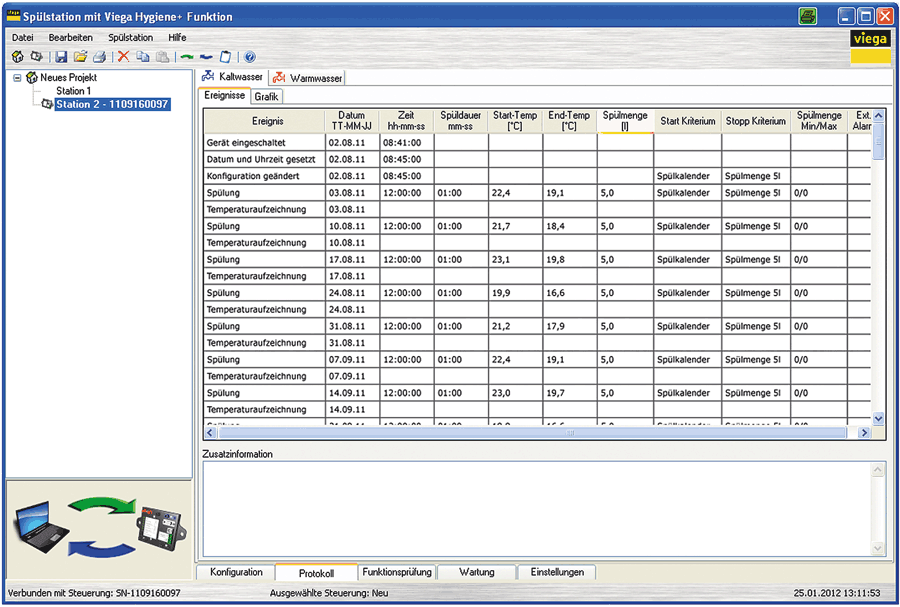Sort by the Datum column header
The height and width of the screenshot is (607, 900).
pos(352,121)
